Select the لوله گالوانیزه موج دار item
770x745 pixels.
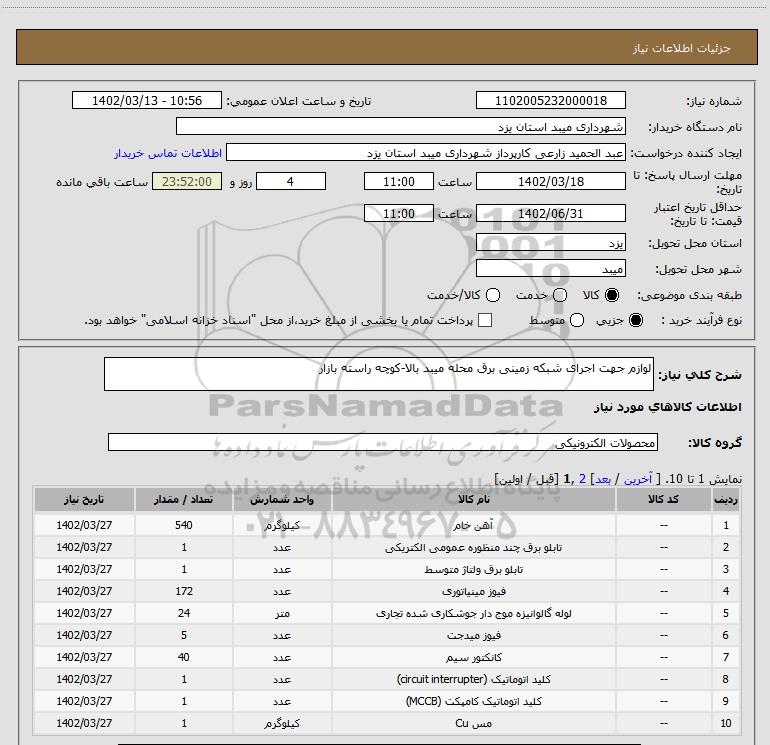coord(386,613)
